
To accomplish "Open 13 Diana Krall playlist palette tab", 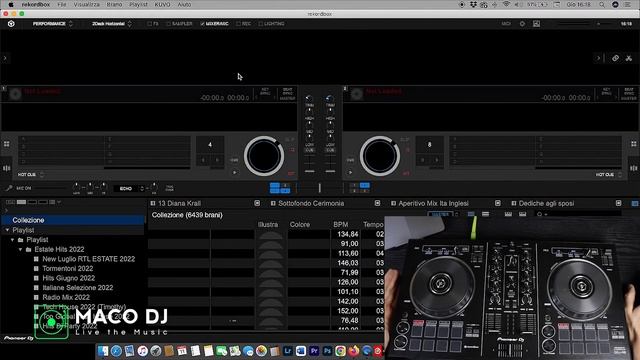I will coord(179,203).
